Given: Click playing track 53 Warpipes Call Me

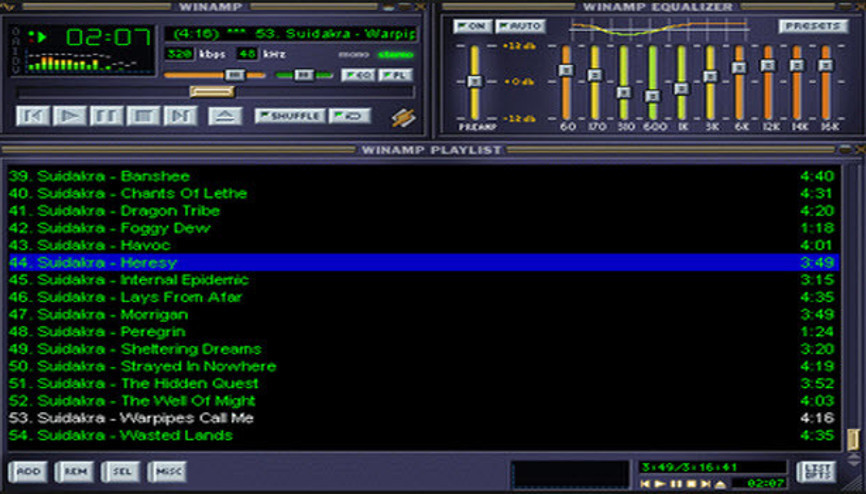Looking at the screenshot, I should (424, 418).
